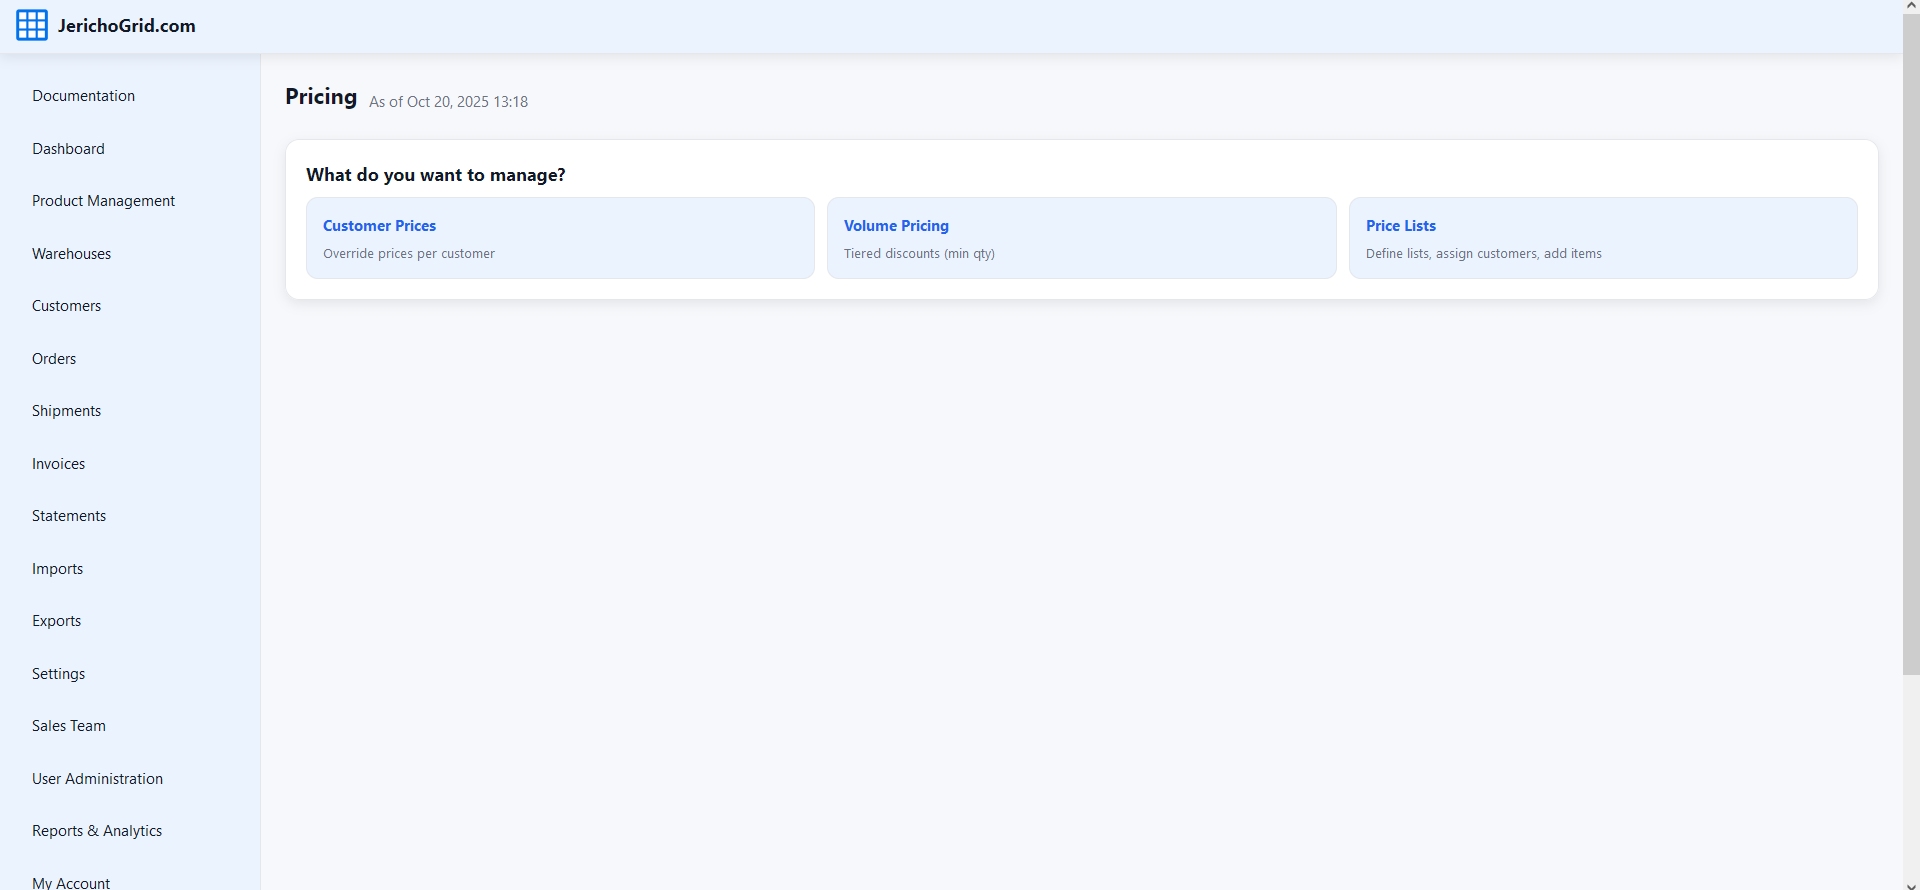Navigate to Warehouses

tap(71, 254)
